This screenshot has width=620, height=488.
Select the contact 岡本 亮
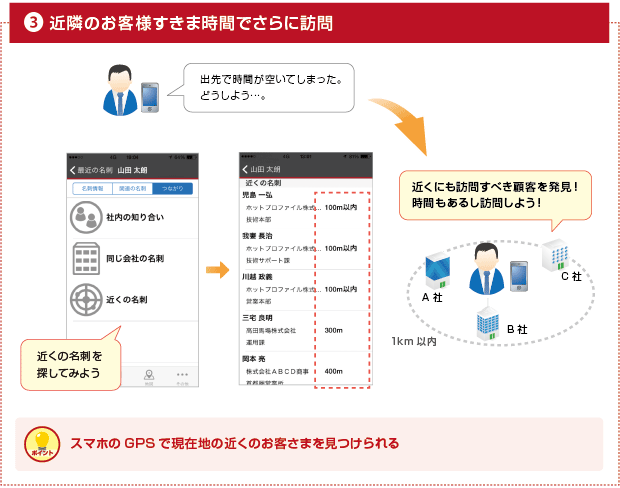coord(254,359)
